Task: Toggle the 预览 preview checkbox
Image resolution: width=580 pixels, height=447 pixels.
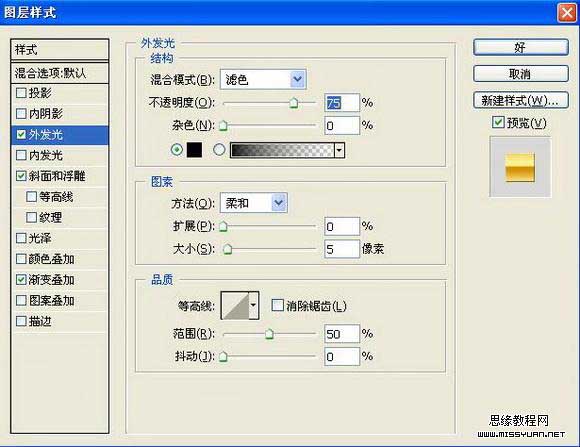Action: [x=498, y=122]
